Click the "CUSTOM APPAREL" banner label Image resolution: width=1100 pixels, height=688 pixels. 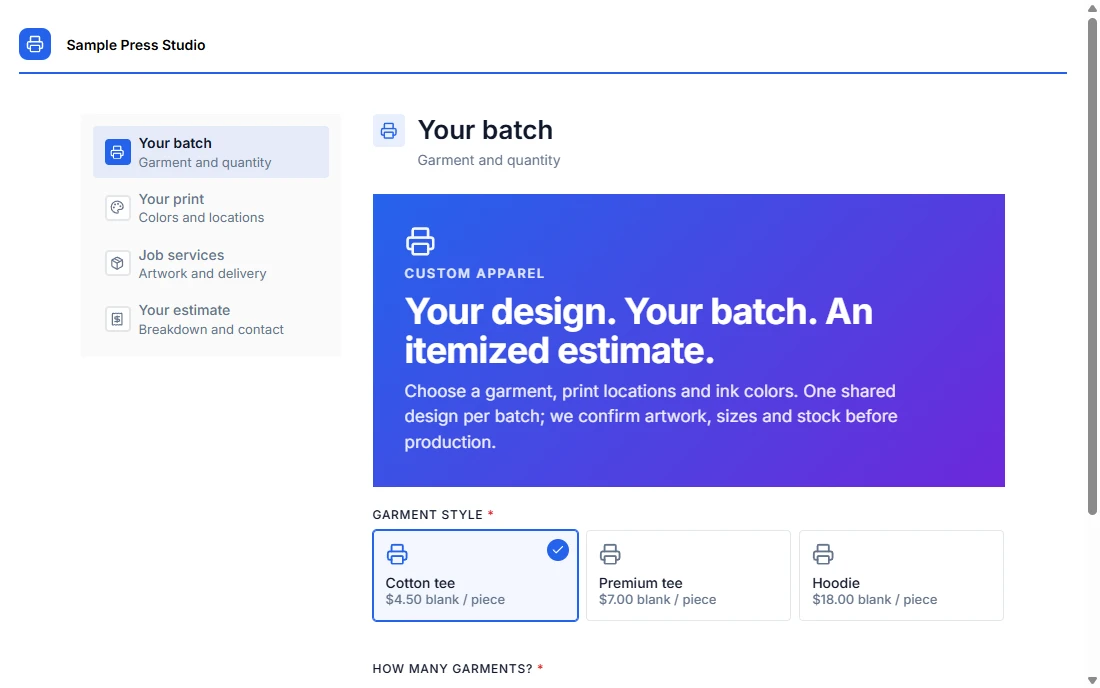(x=474, y=274)
